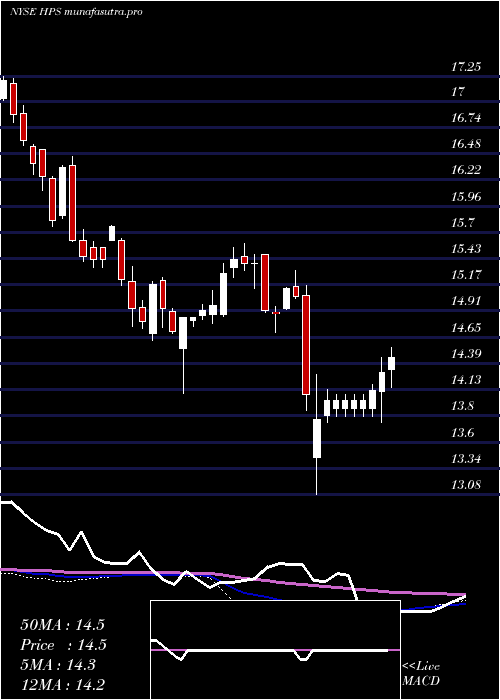Click the 14.91 price axis label

pyautogui.click(x=467, y=300)
